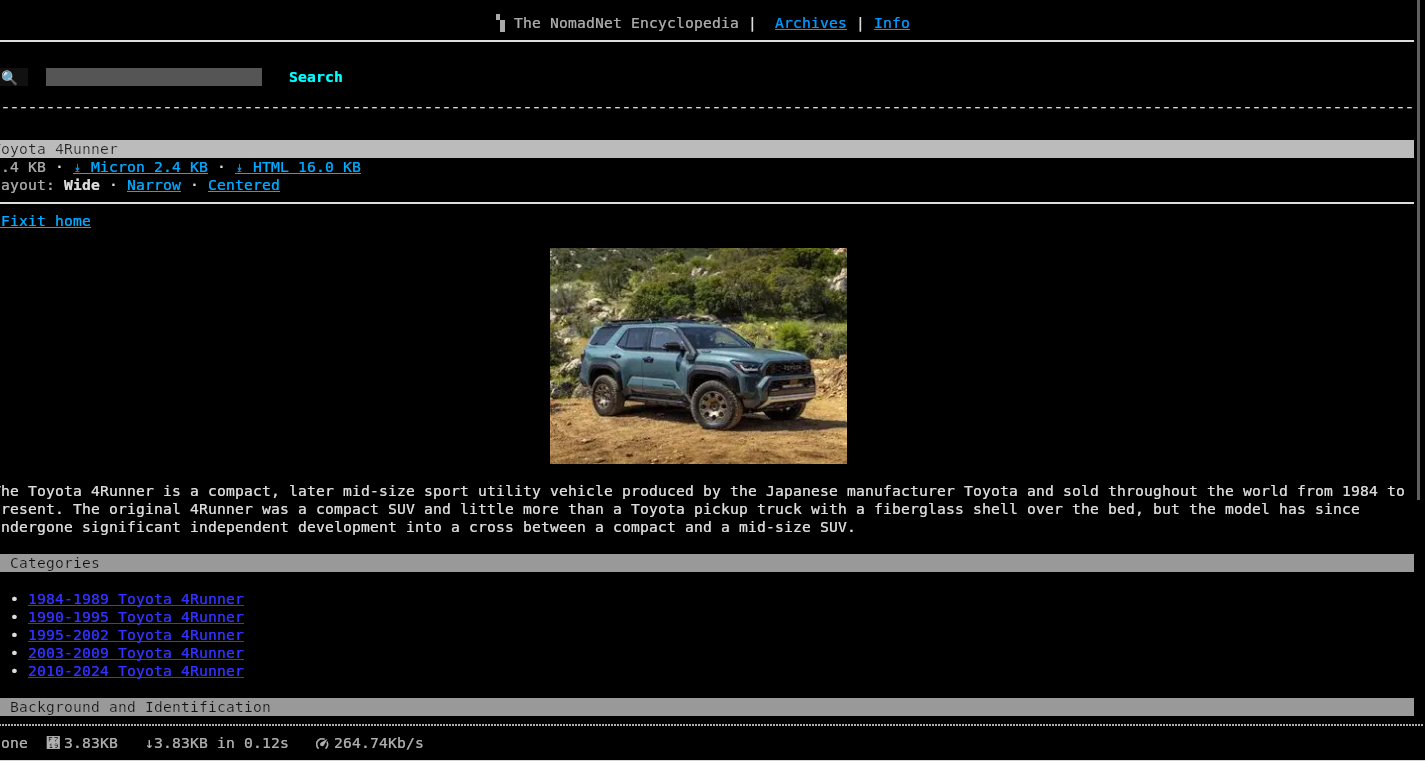This screenshot has width=1425, height=761.
Task: Click the 264.74Kb/s speed readout
Action: (379, 743)
